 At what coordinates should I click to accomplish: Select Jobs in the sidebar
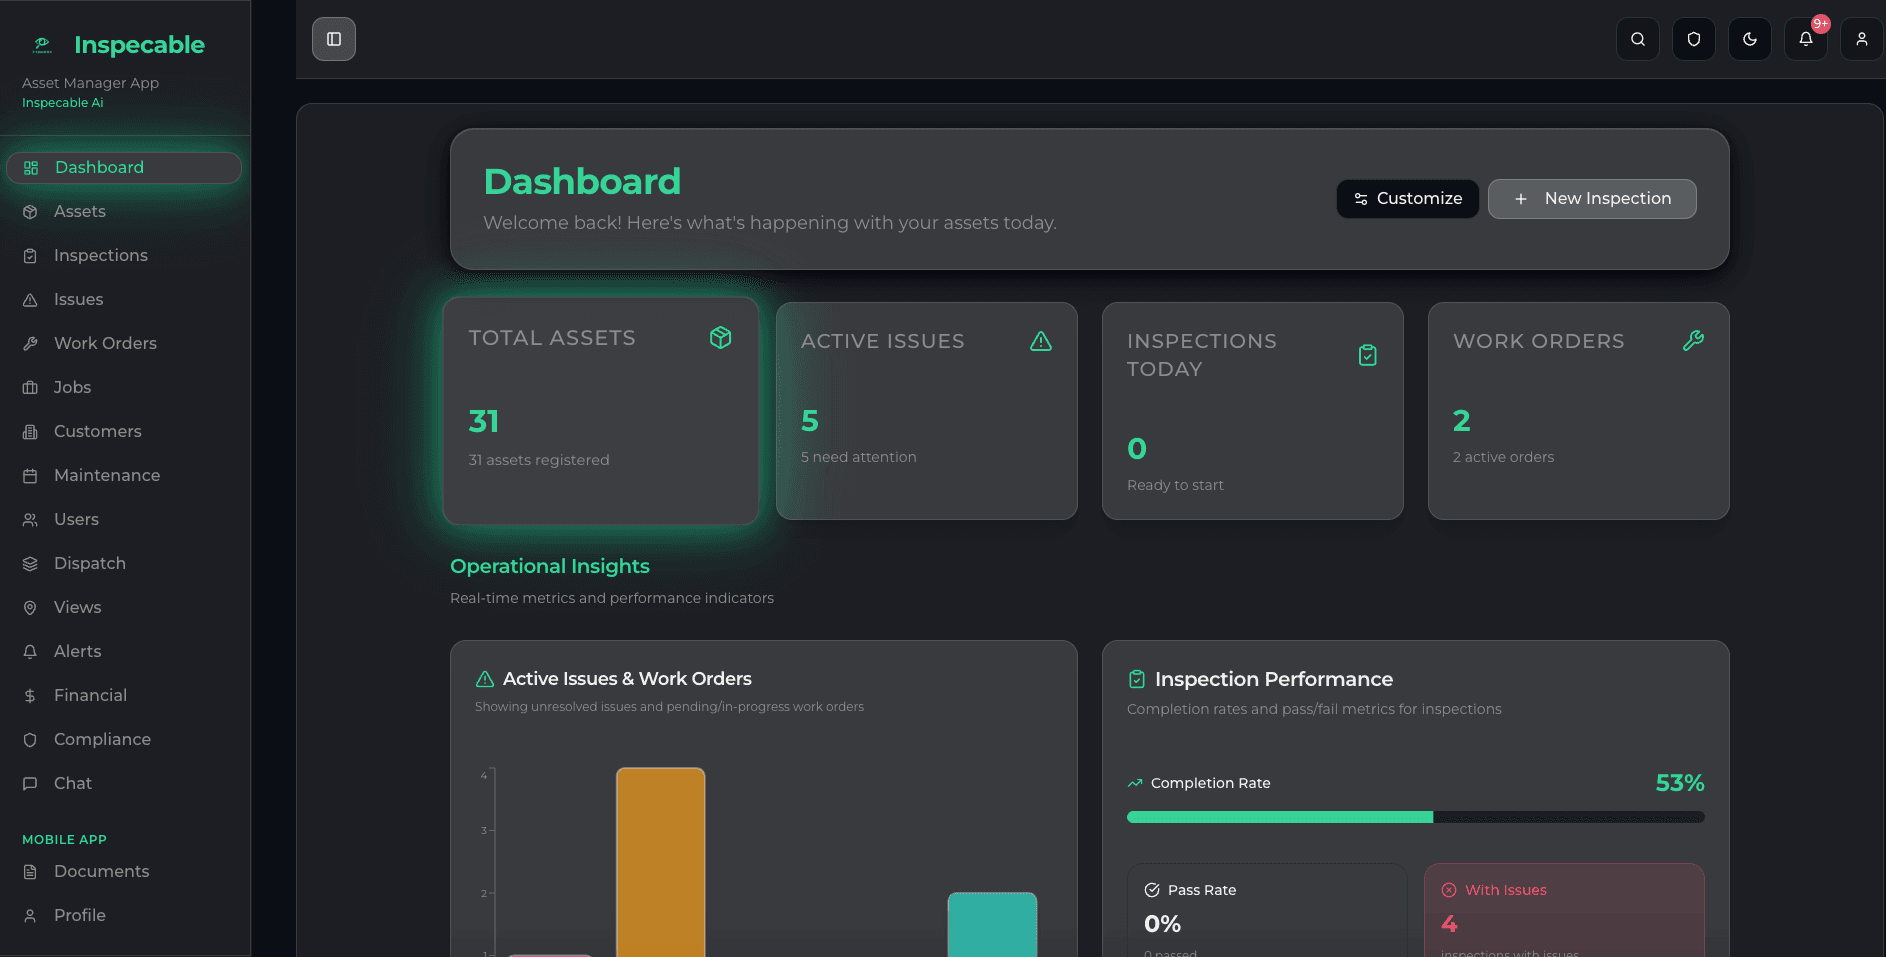click(124, 388)
